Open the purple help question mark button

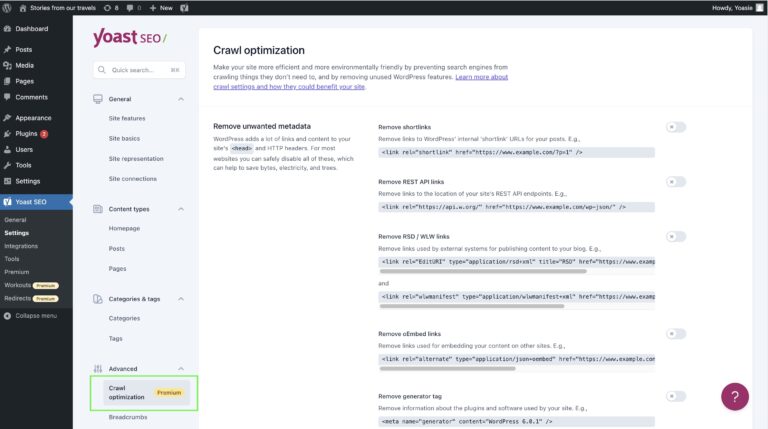click(735, 397)
